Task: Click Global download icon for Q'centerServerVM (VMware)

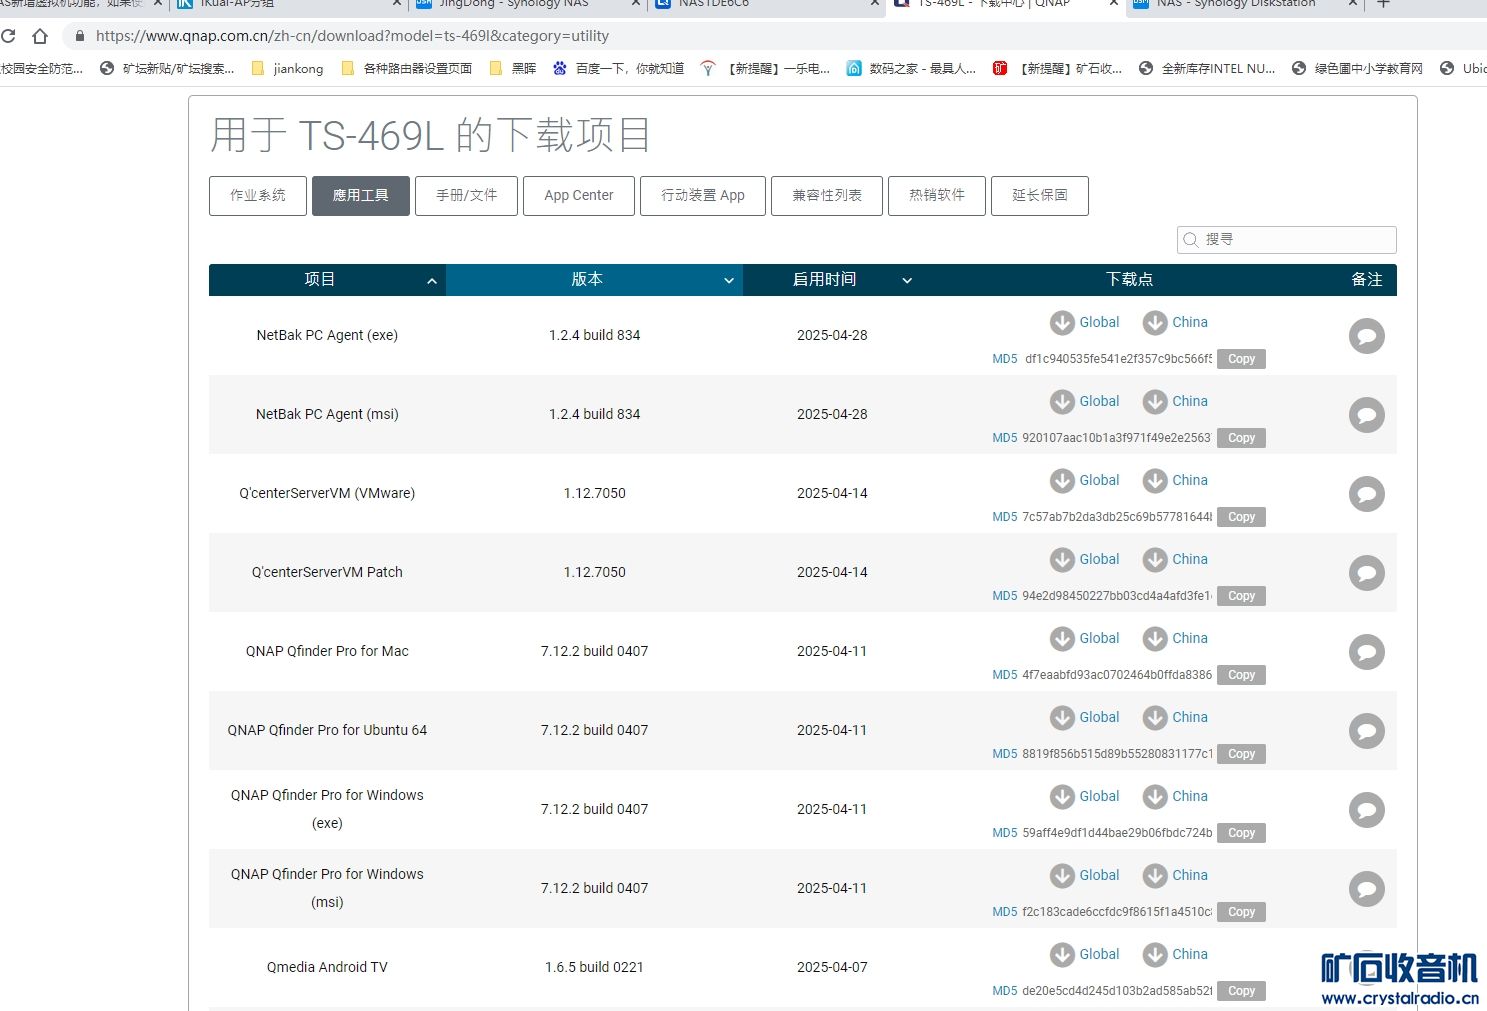Action: [1062, 480]
